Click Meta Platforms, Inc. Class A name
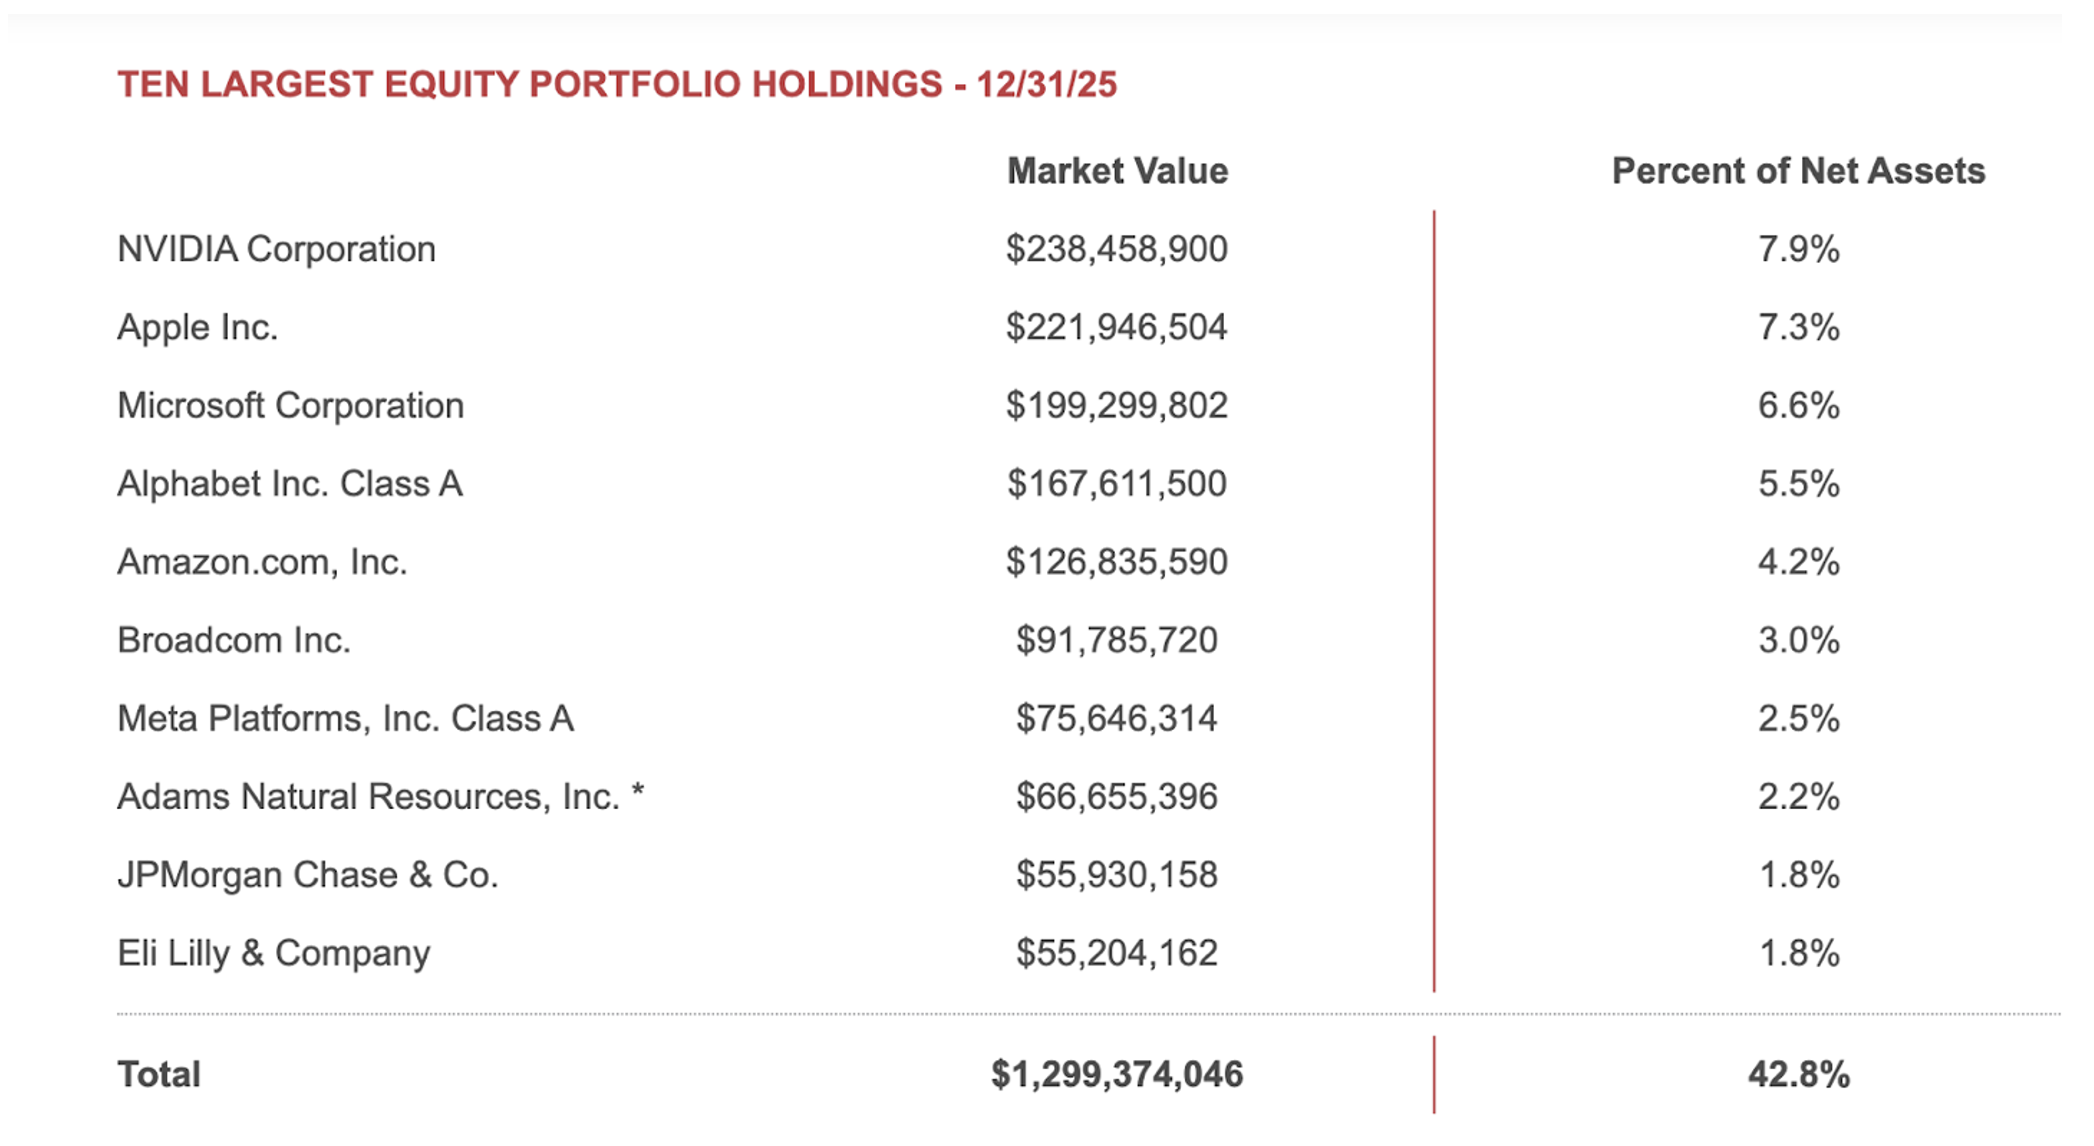 point(345,718)
